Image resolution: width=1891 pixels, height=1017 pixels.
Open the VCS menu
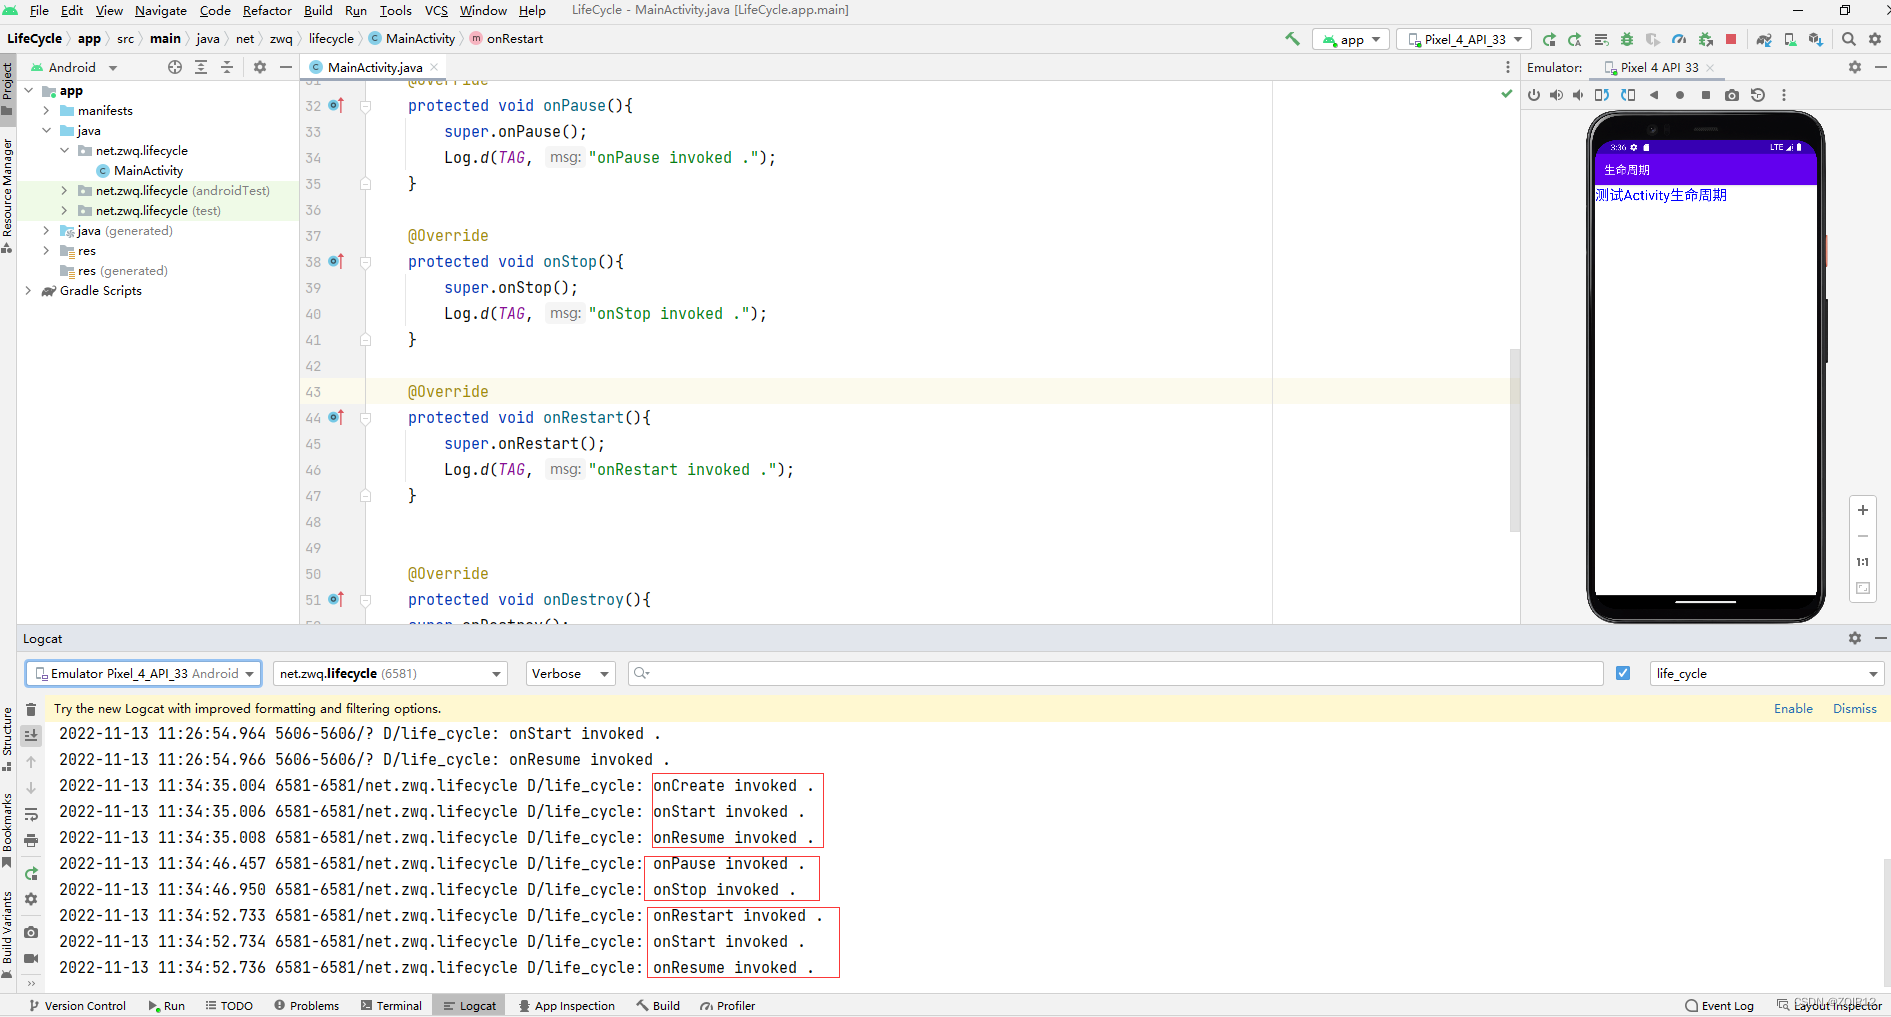(x=436, y=10)
